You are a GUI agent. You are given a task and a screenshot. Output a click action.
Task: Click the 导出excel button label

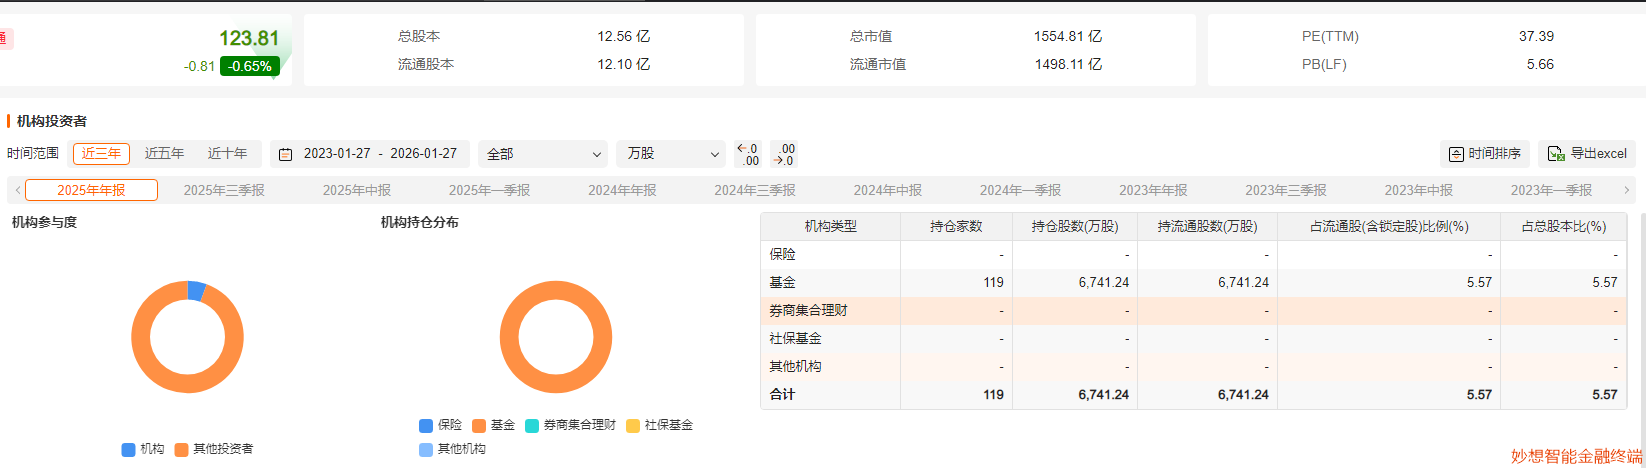[1598, 154]
